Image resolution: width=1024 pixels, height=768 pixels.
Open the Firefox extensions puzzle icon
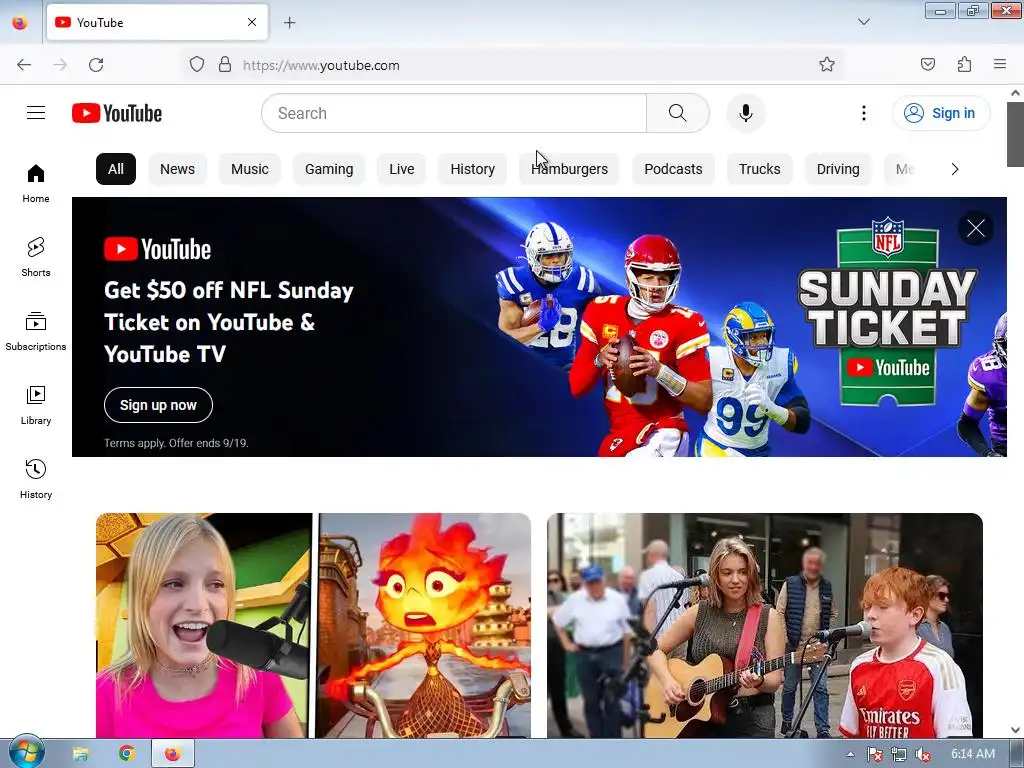[x=964, y=64]
